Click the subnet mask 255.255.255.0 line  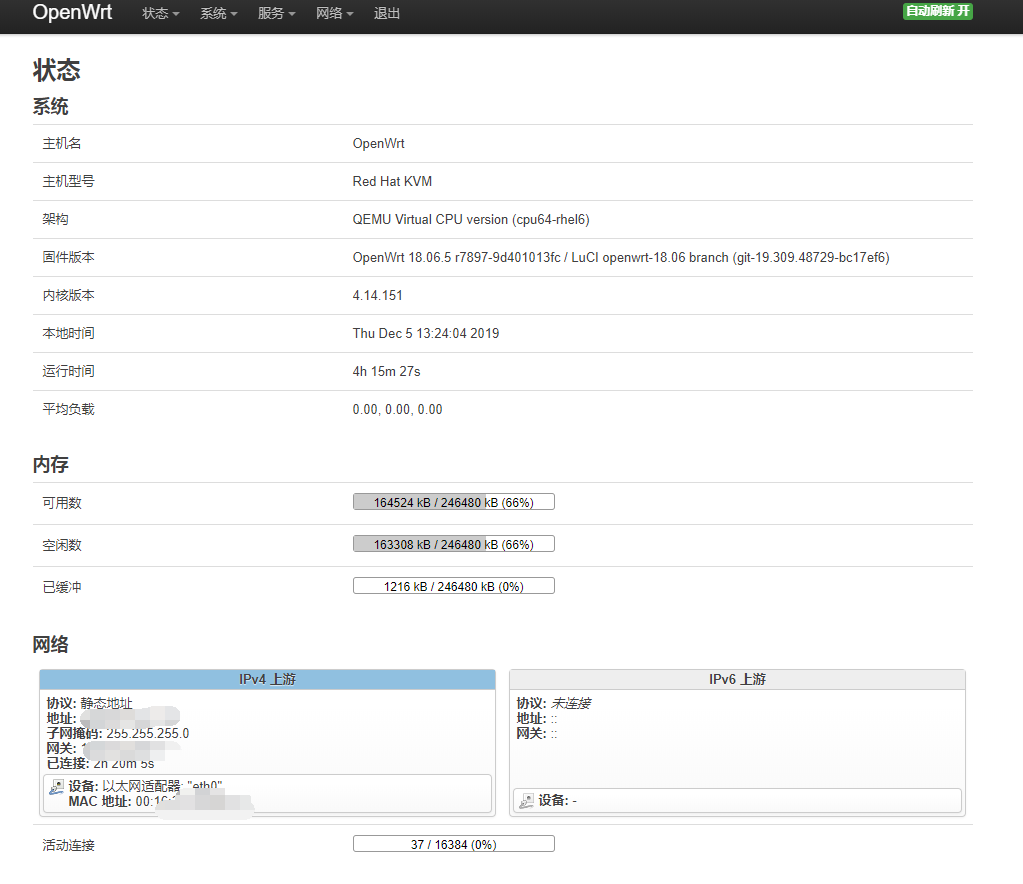pos(117,733)
